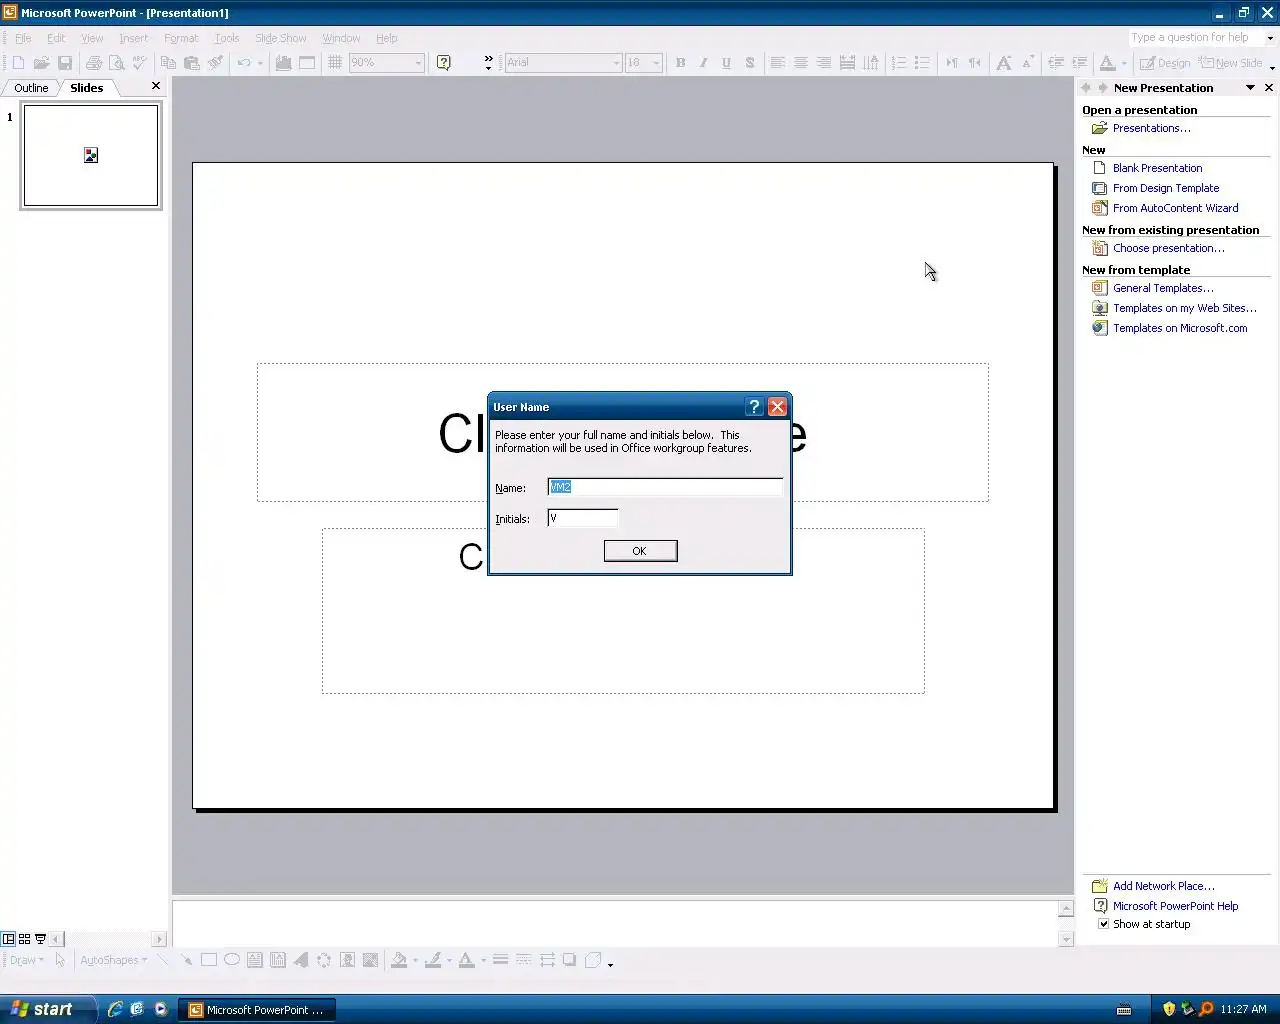The width and height of the screenshot is (1280, 1024).
Task: Click the Insert Picture icon on Drawing toolbar
Action: coord(370,960)
